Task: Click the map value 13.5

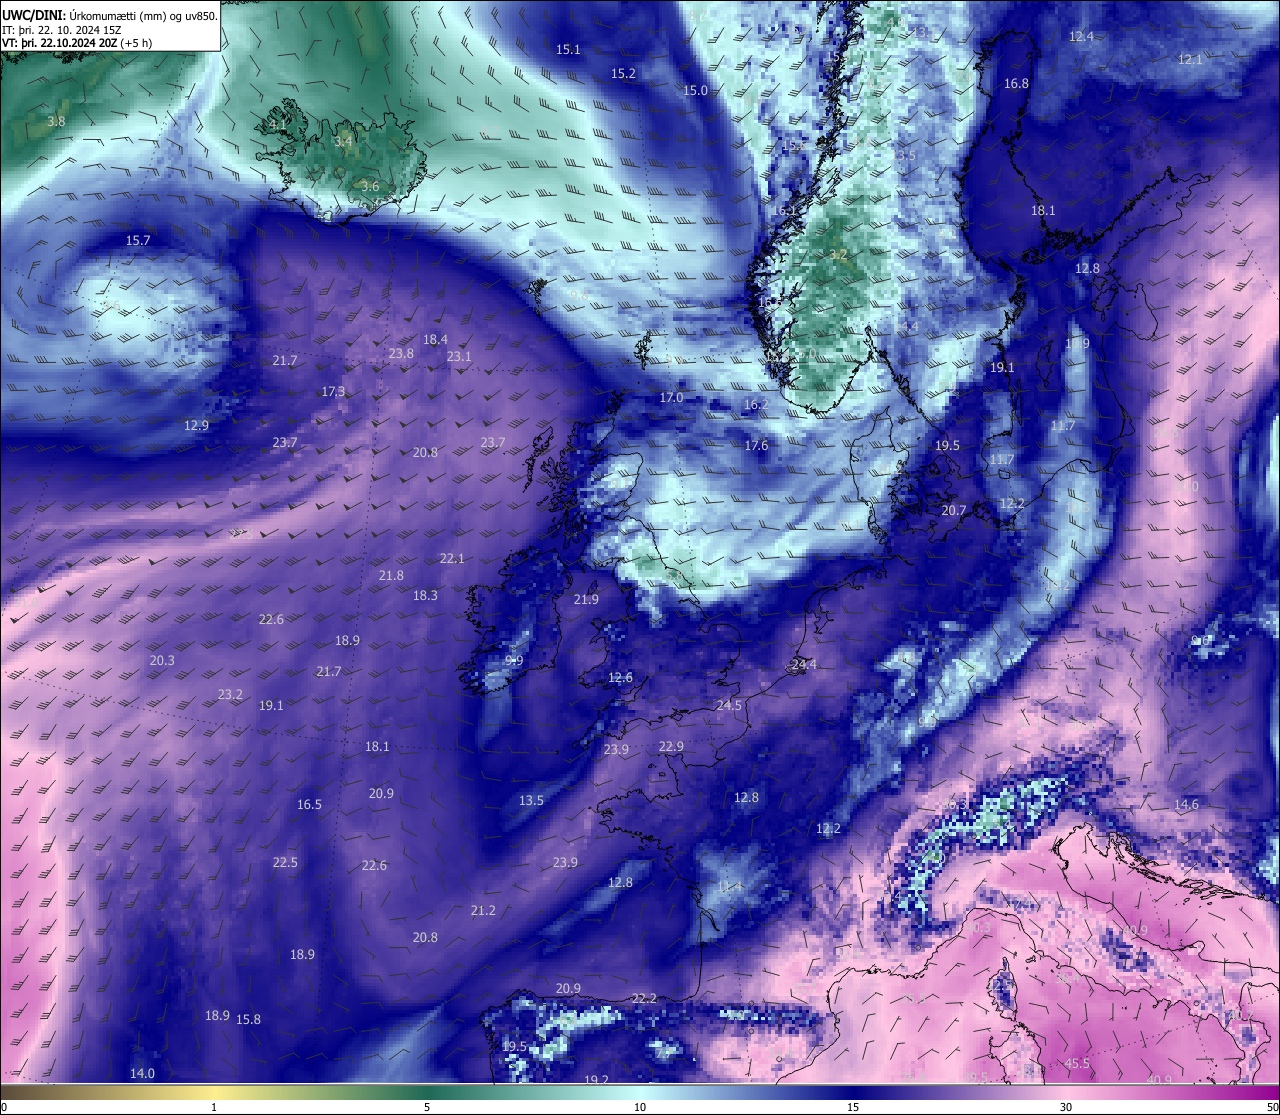Action: (531, 800)
